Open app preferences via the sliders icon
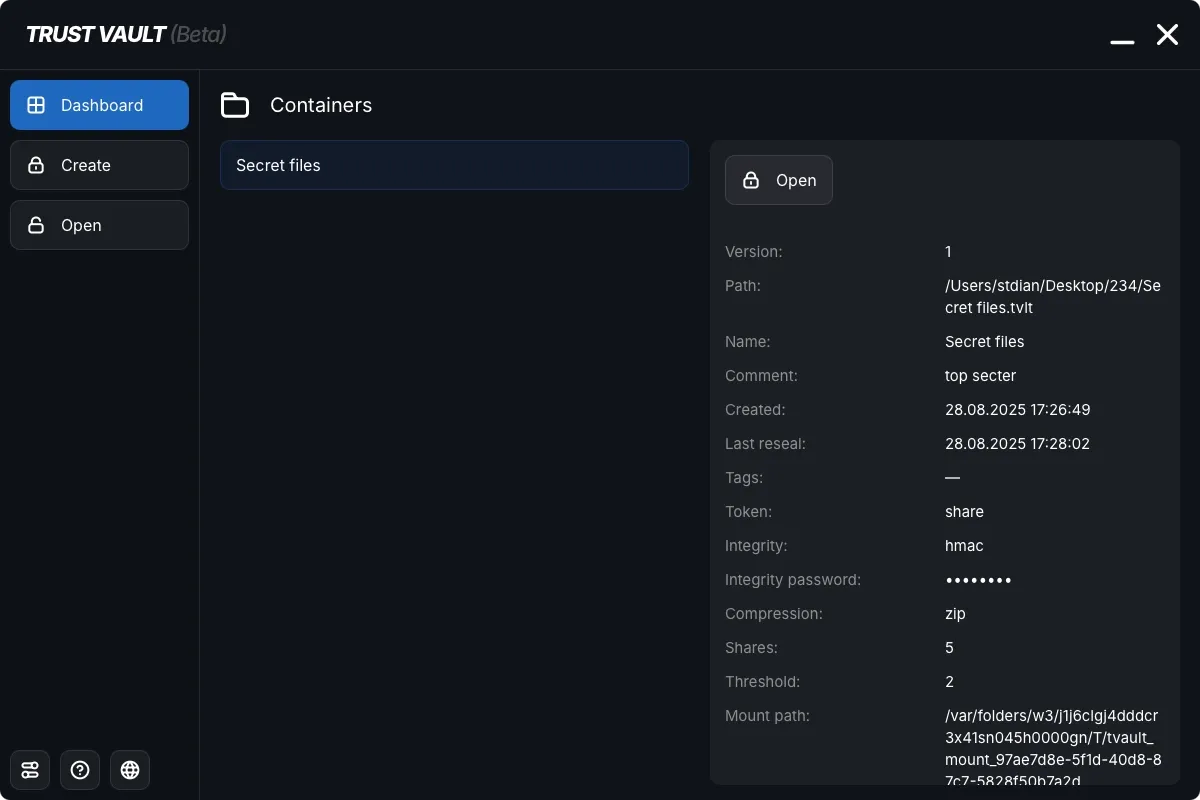 point(30,770)
